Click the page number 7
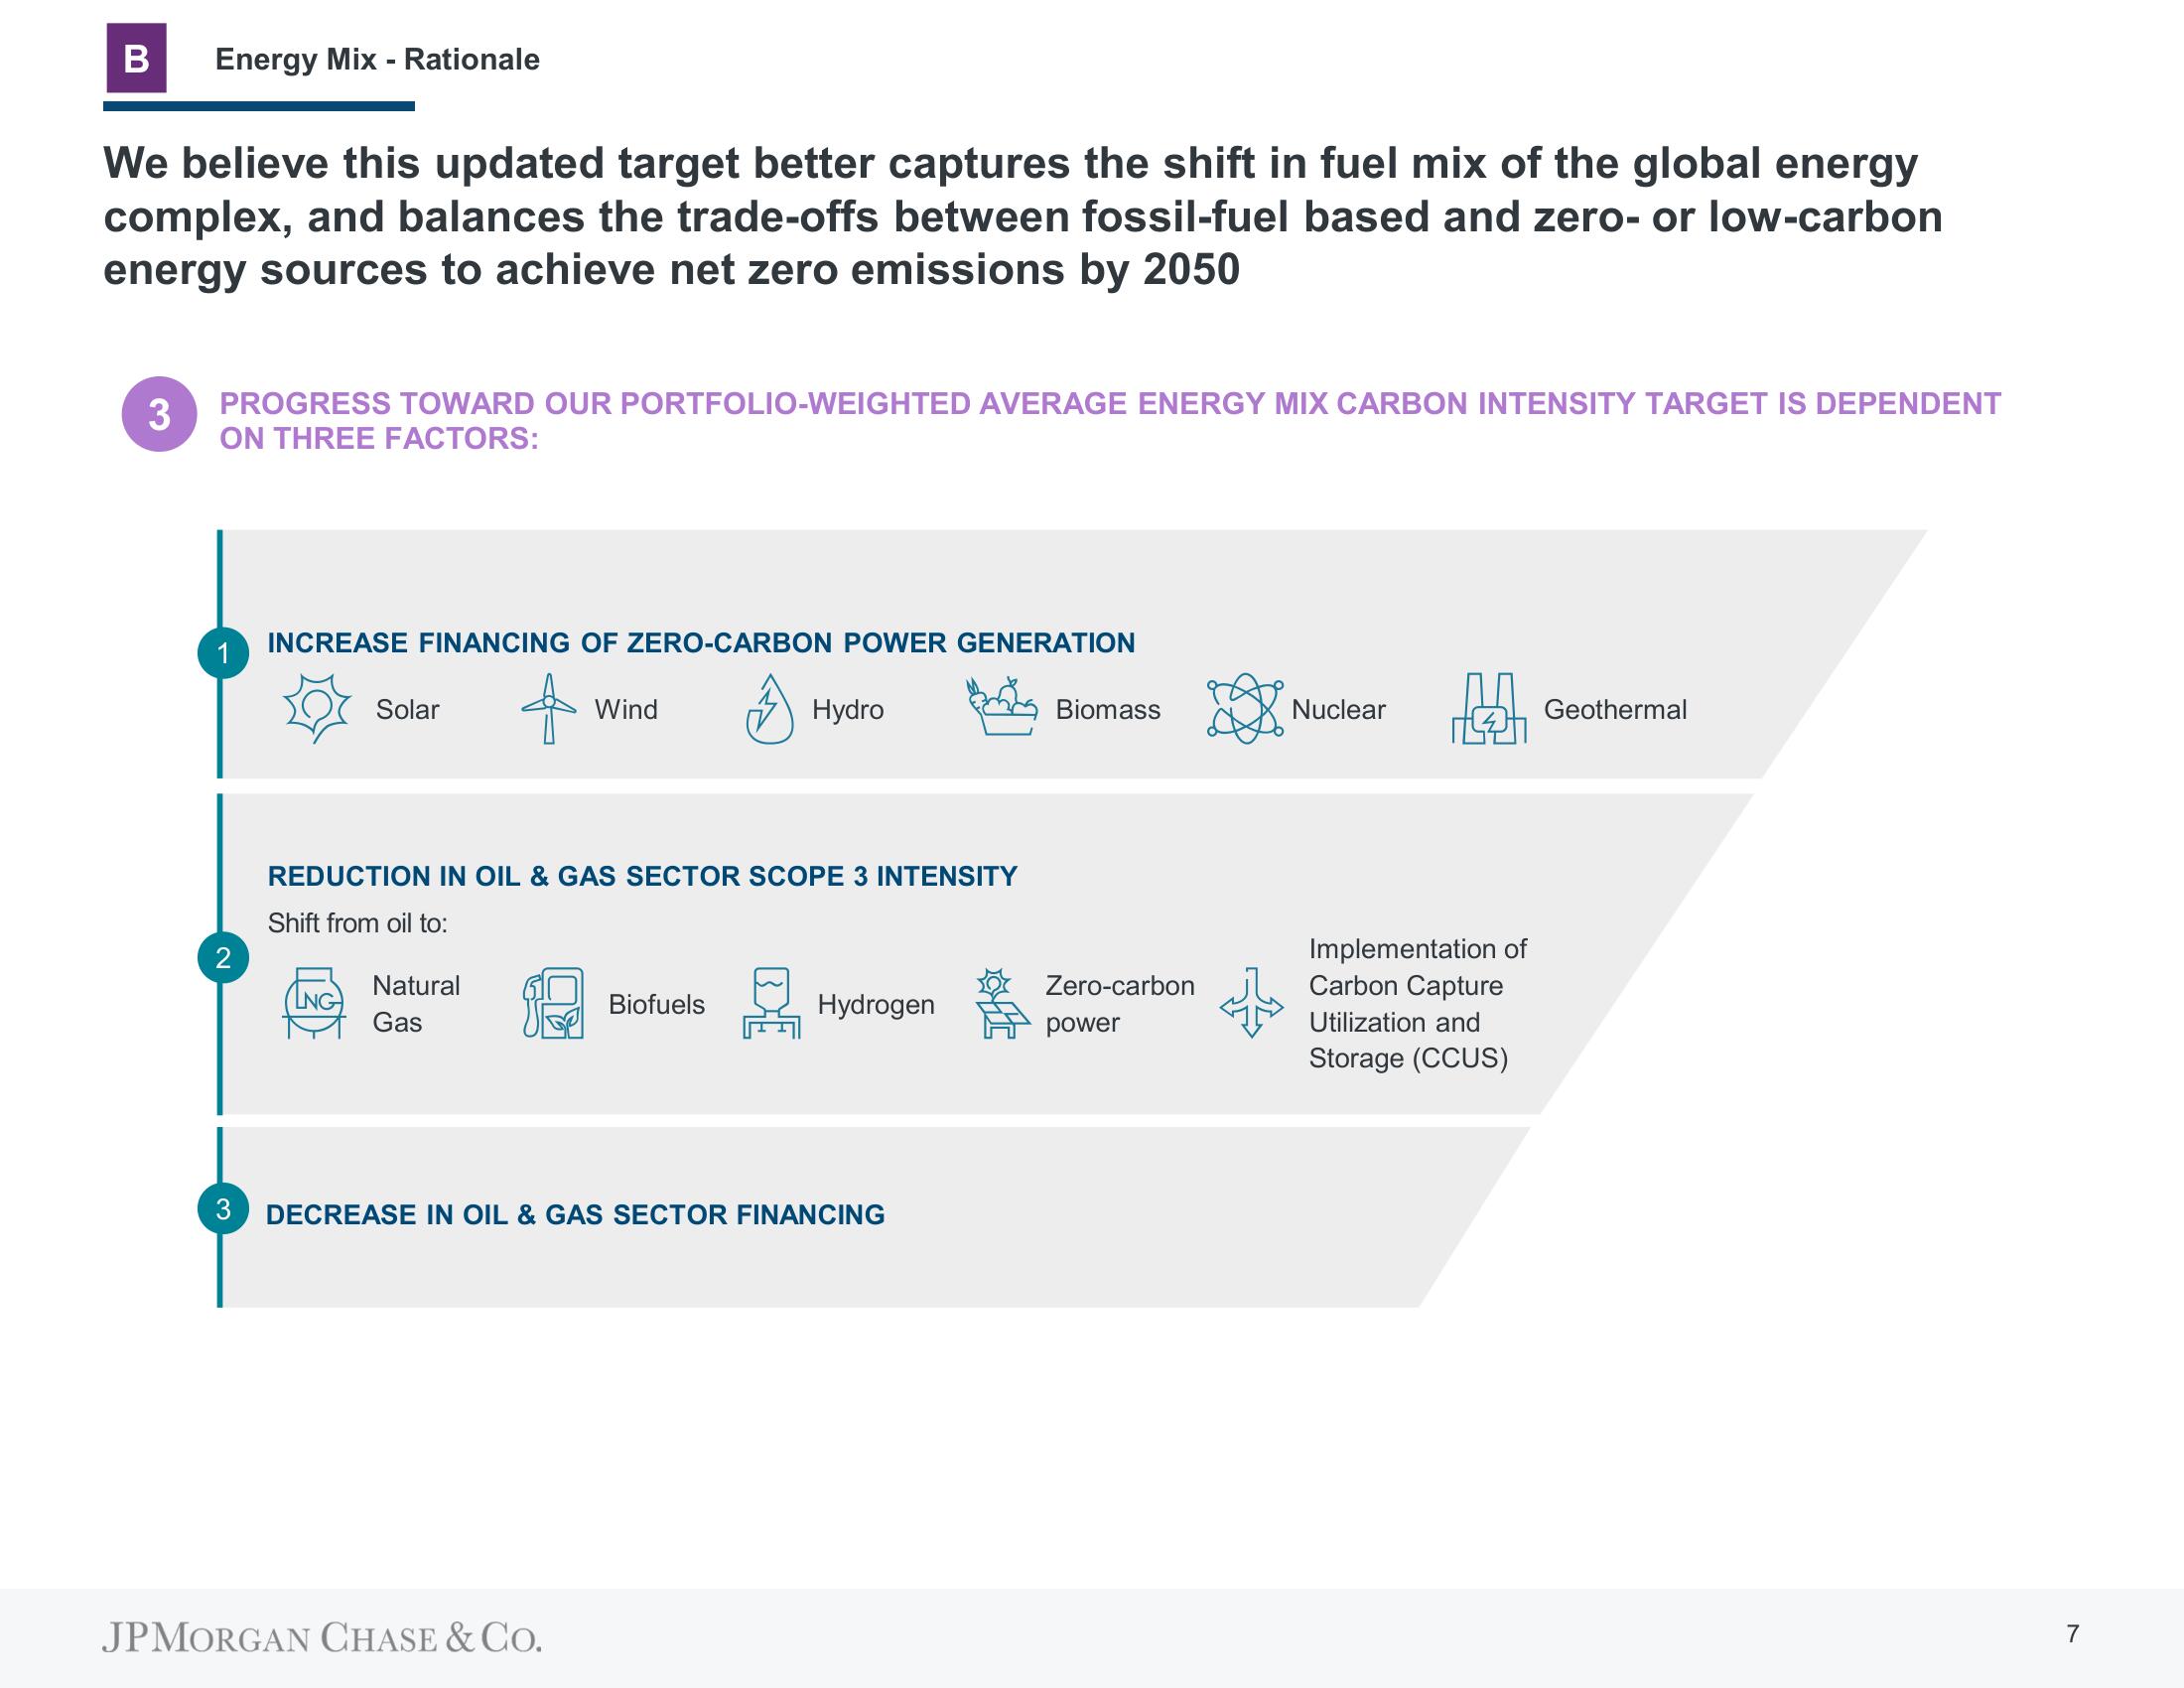Screen dimensions: 2184x1688 click(x=2073, y=1634)
